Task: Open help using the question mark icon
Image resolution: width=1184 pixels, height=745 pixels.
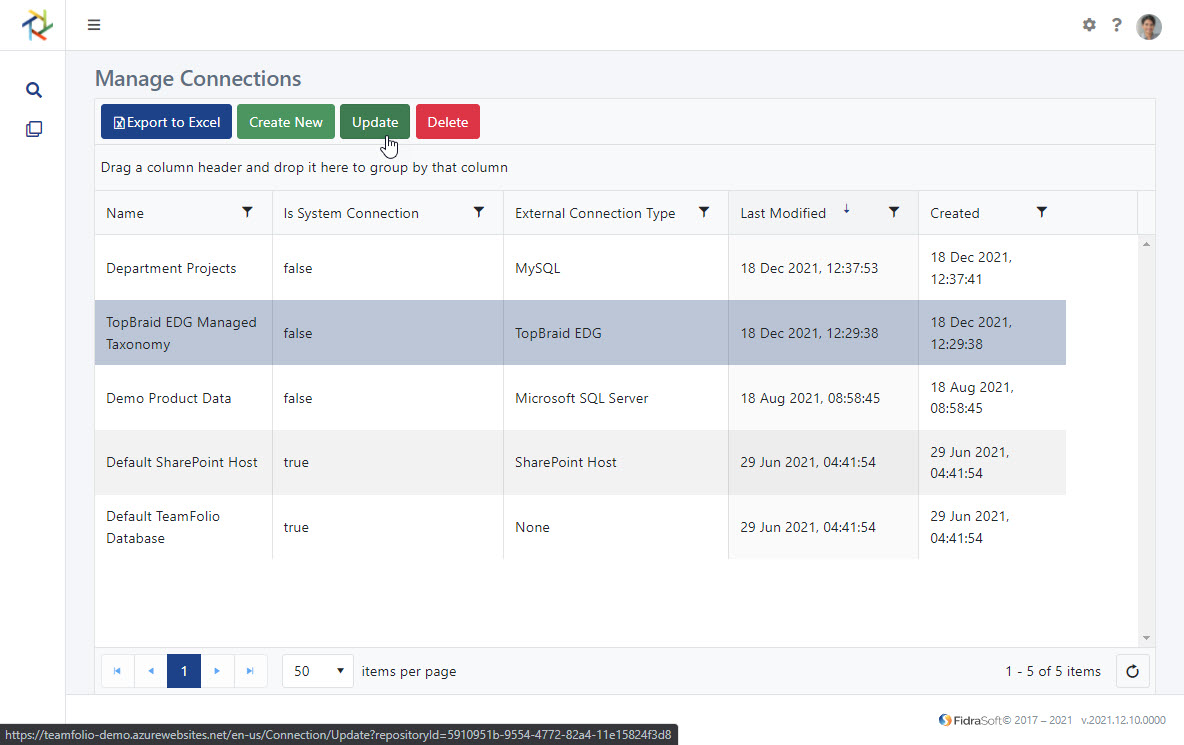Action: 1117,25
